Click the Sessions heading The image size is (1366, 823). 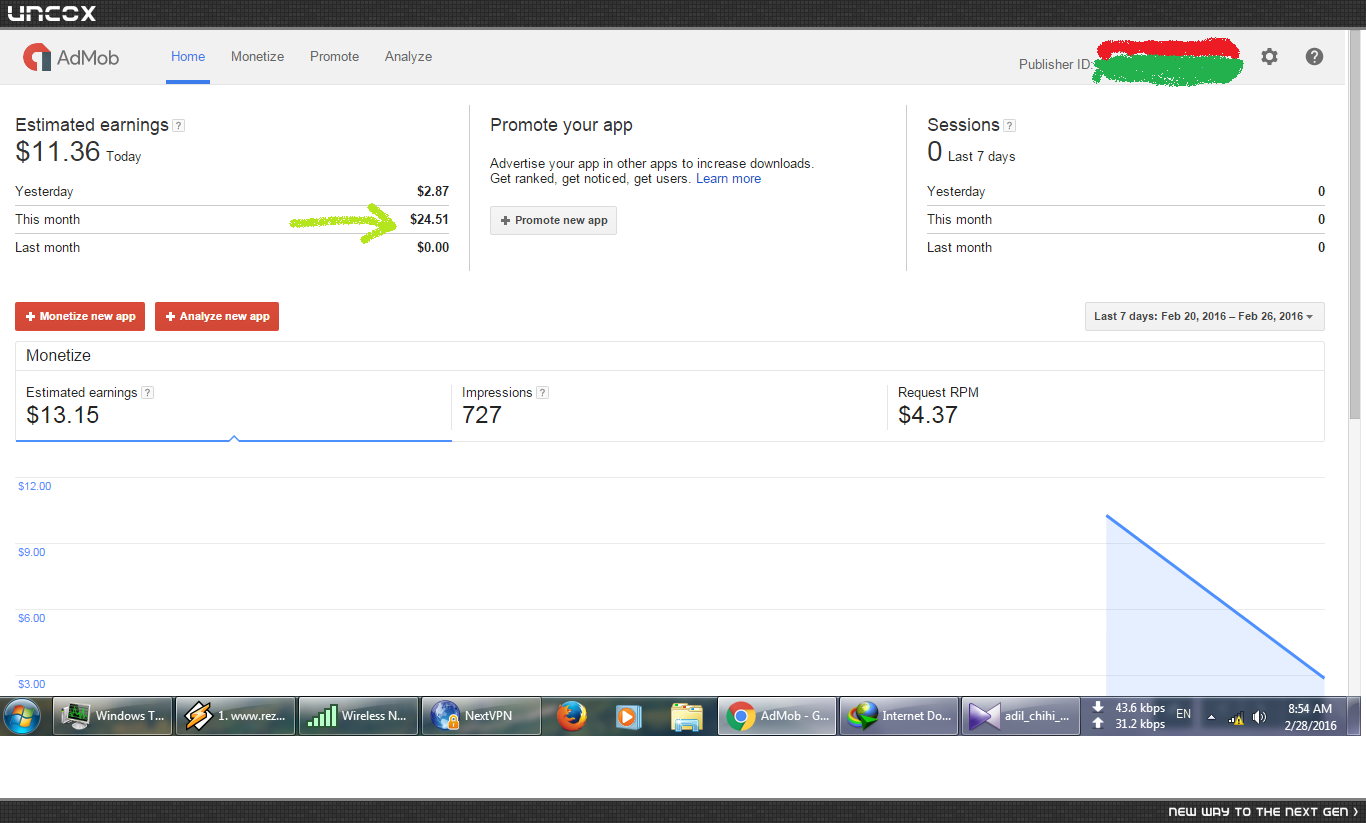tap(963, 125)
